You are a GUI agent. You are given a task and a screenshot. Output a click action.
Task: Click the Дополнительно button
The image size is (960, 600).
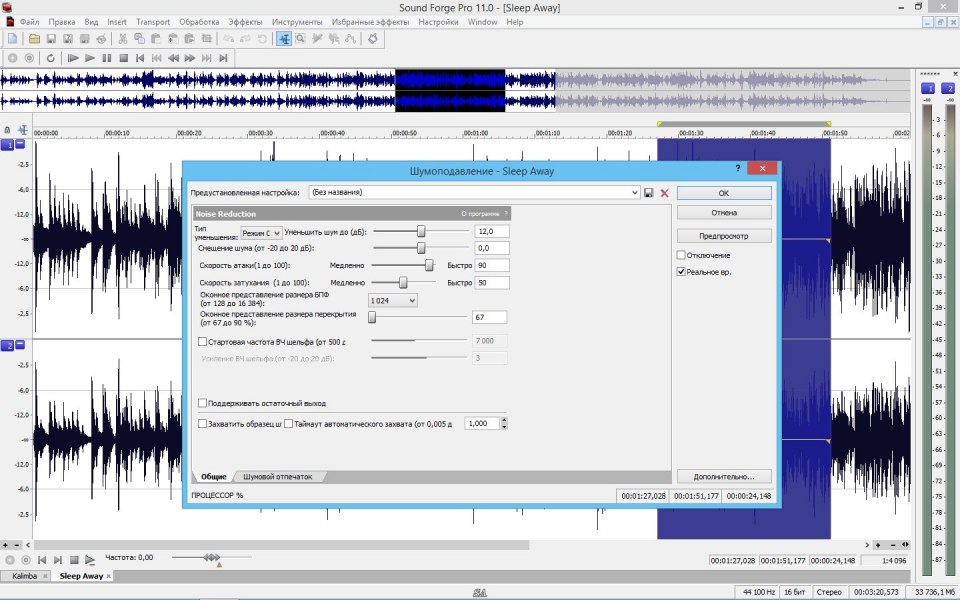tap(722, 475)
